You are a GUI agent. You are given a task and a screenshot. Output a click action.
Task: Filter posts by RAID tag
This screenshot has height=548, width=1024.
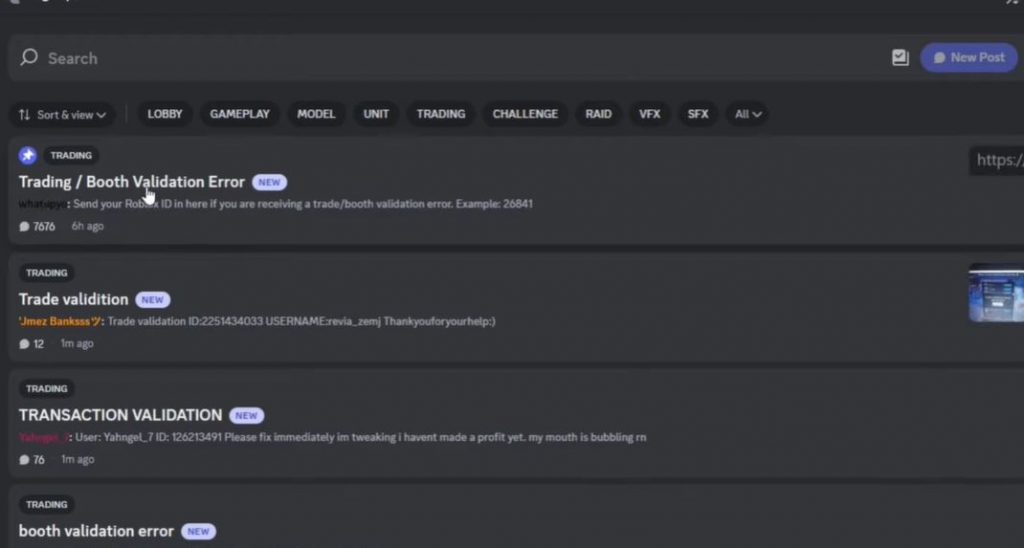click(598, 114)
